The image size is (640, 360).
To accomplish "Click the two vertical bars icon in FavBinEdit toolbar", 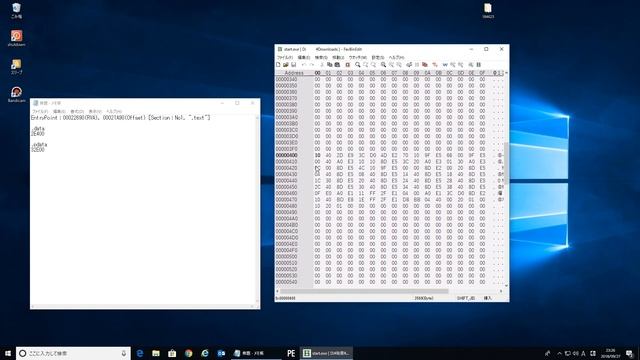I will coord(479,64).
